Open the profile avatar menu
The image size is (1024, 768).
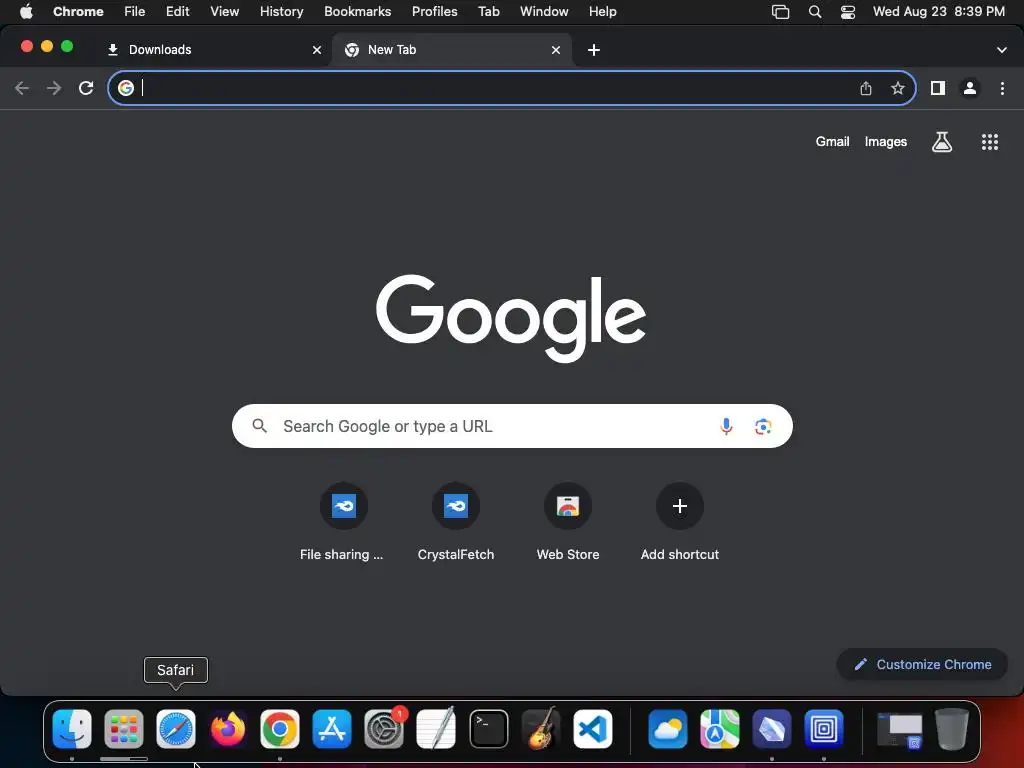point(970,88)
